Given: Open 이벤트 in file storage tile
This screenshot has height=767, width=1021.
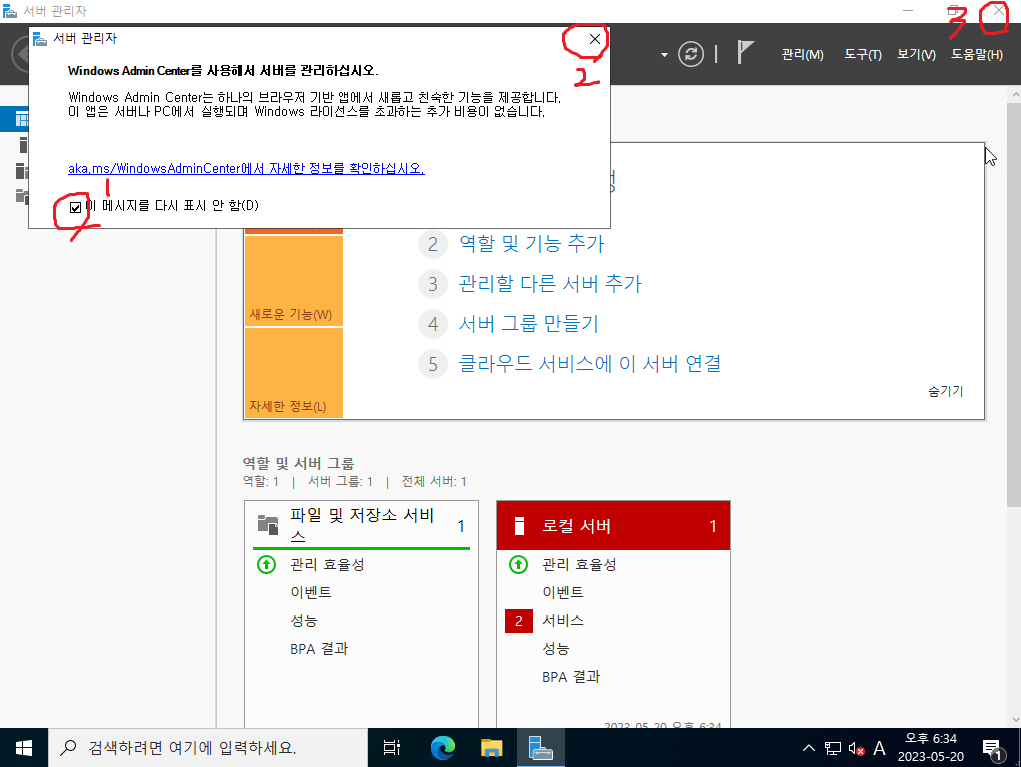Looking at the screenshot, I should click(x=311, y=593).
